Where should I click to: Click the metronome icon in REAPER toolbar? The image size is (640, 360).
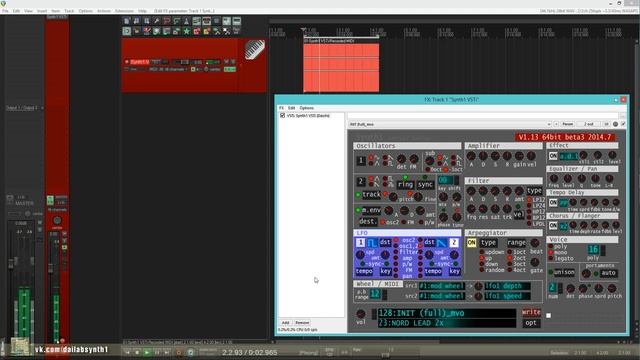click(187, 21)
